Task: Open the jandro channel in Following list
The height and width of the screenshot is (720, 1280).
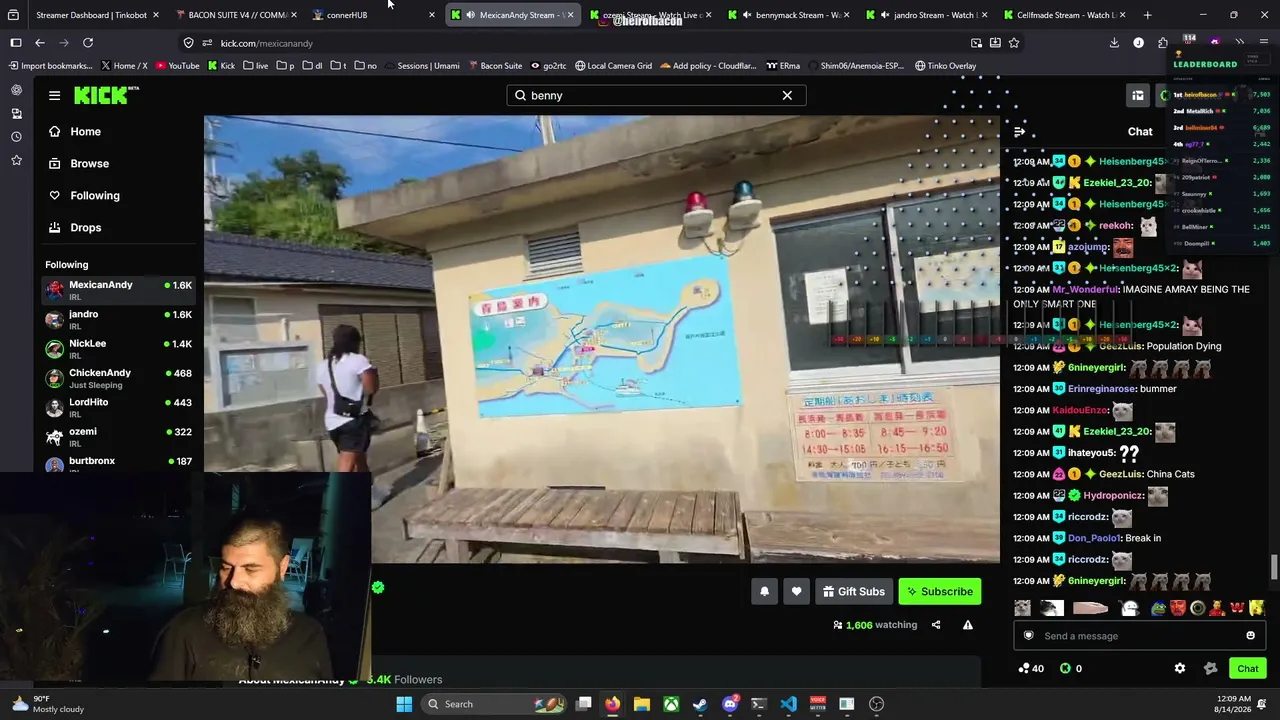Action: (118, 319)
